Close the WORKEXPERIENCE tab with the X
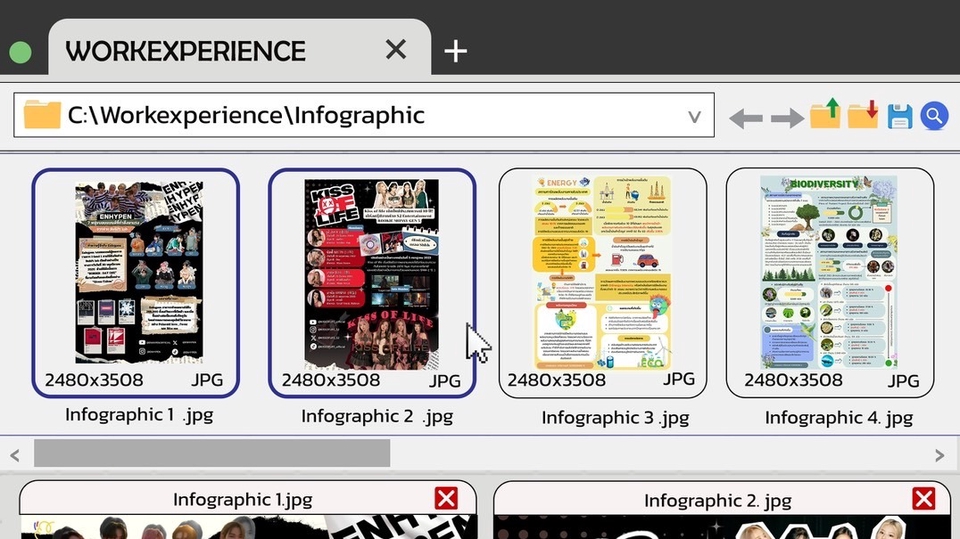This screenshot has width=960, height=539. pyautogui.click(x=396, y=49)
